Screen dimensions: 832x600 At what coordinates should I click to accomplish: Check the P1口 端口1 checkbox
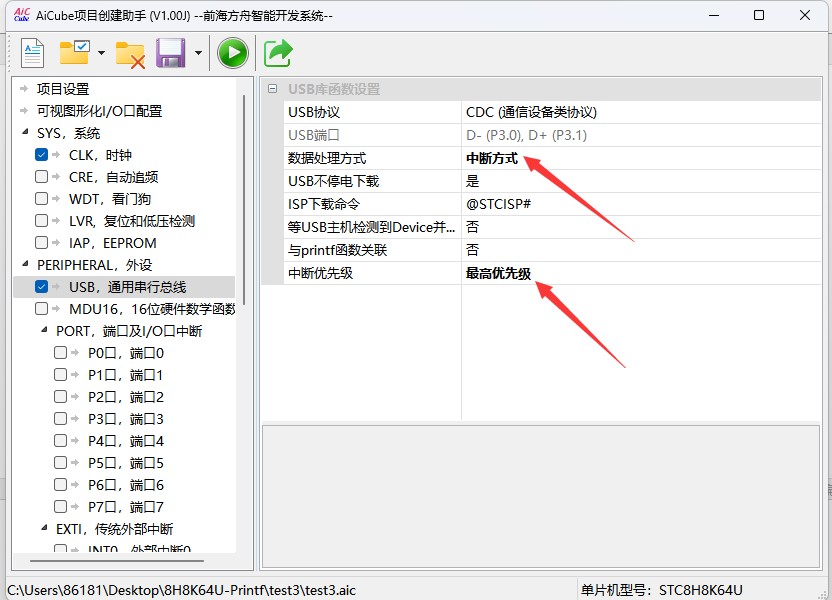(x=60, y=375)
